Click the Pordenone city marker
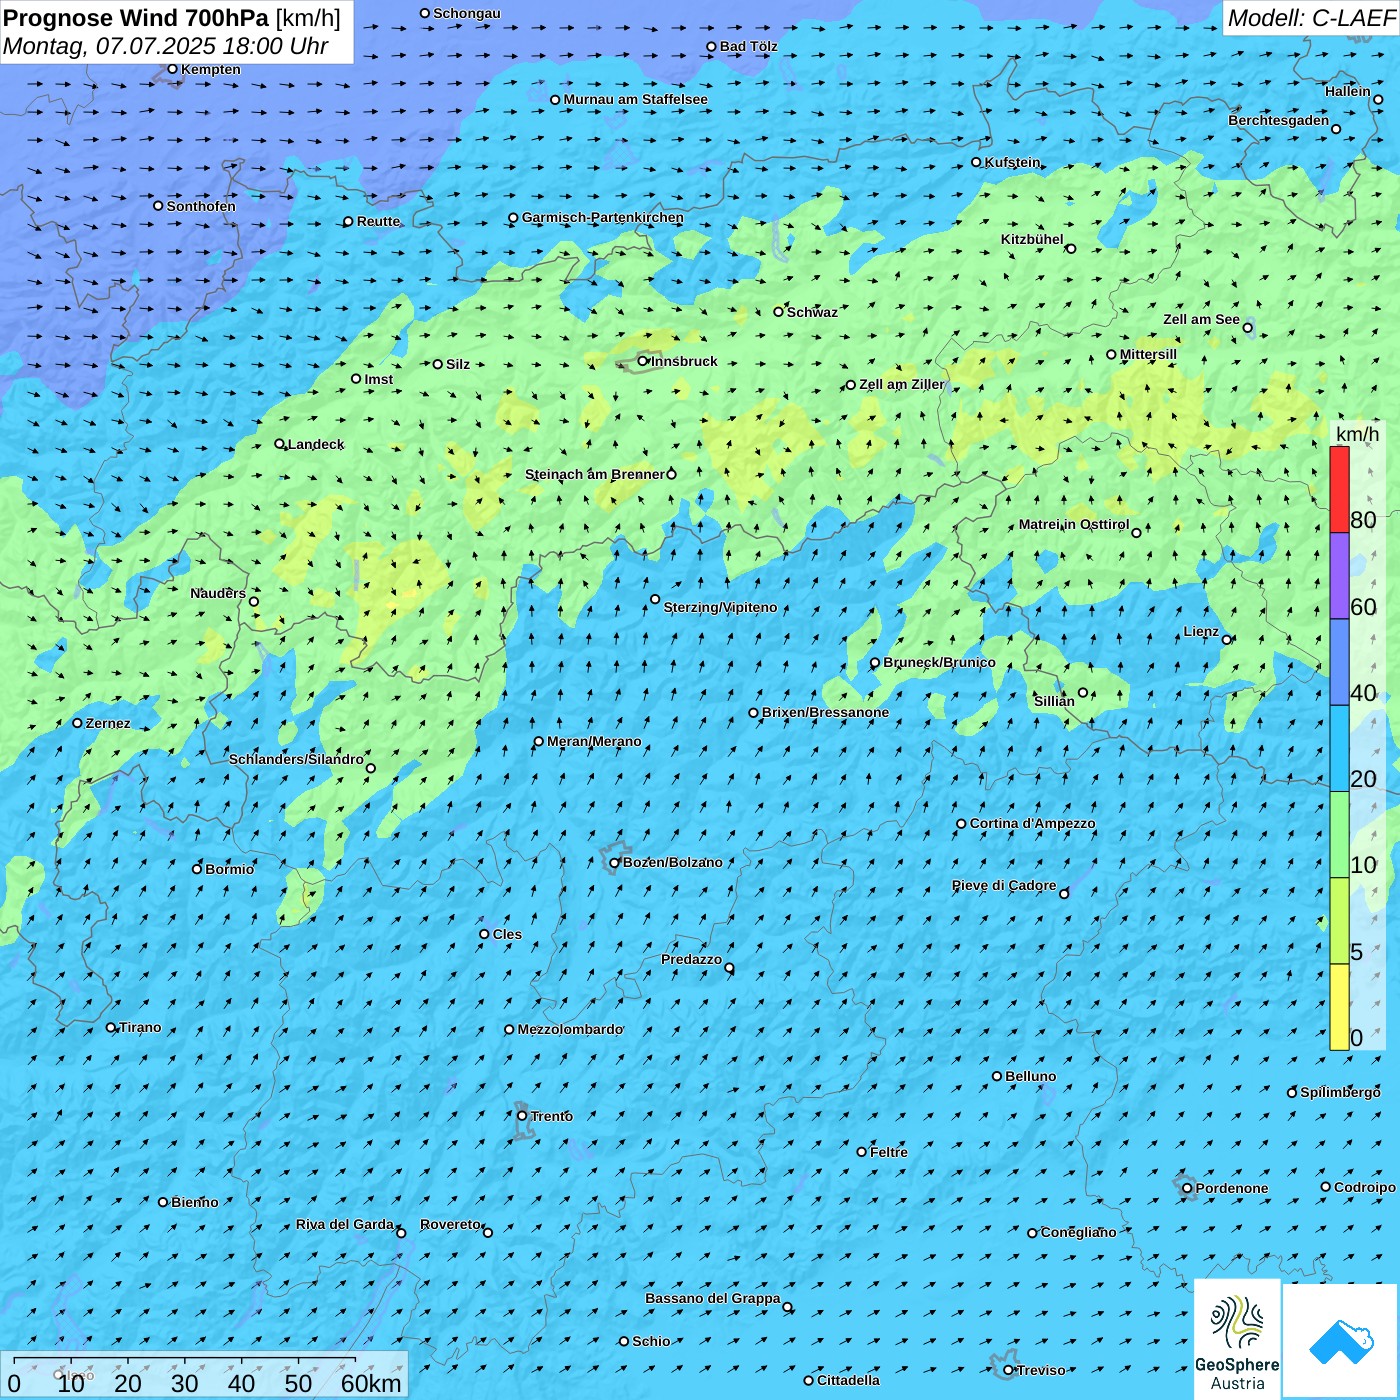This screenshot has height=1400, width=1400. coord(1187,1188)
